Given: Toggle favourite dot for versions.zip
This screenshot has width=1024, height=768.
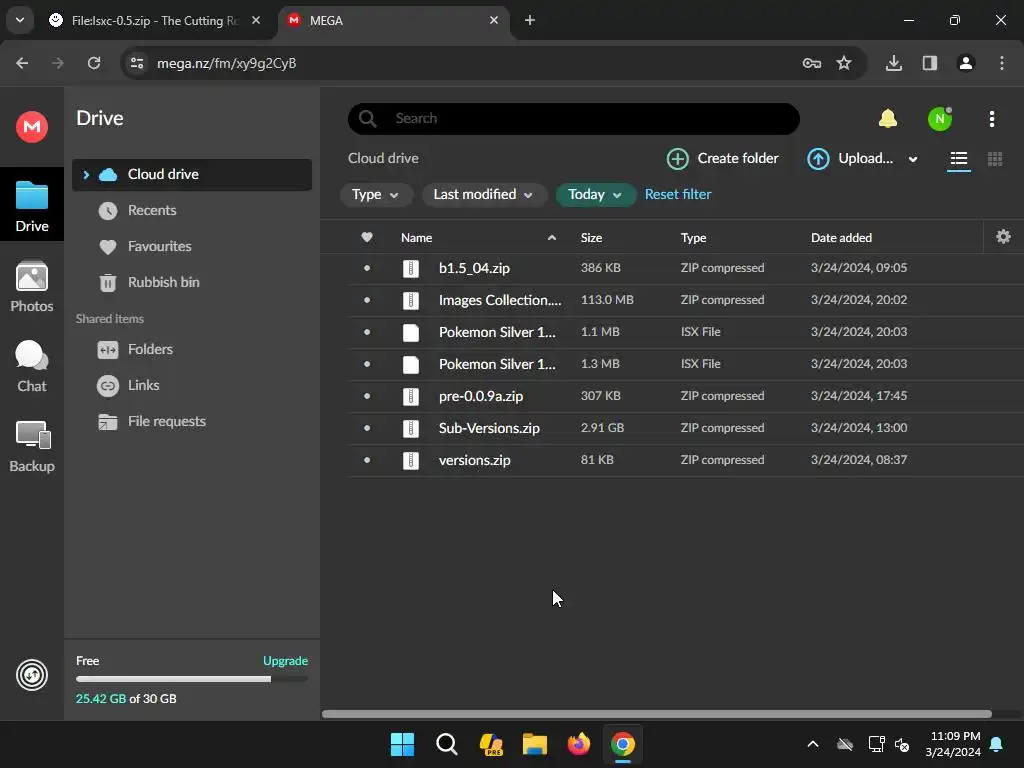Looking at the screenshot, I should click(367, 460).
